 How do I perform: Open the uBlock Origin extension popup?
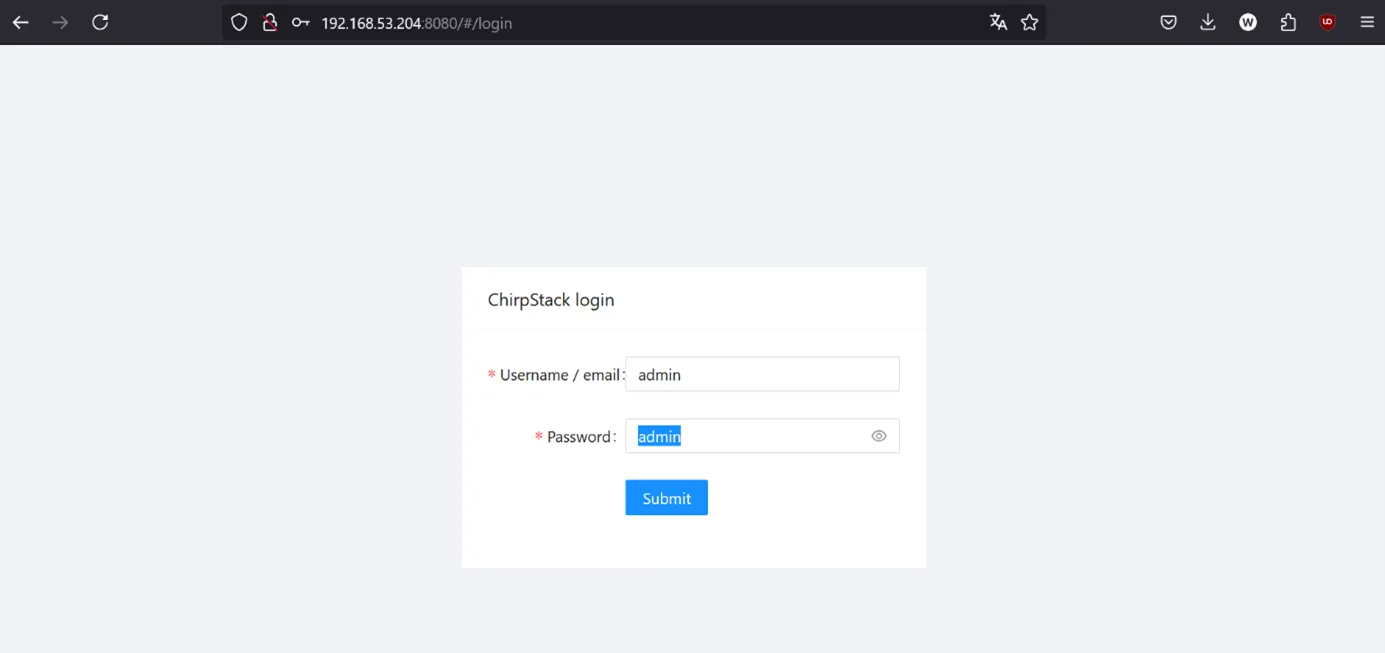(x=1328, y=22)
